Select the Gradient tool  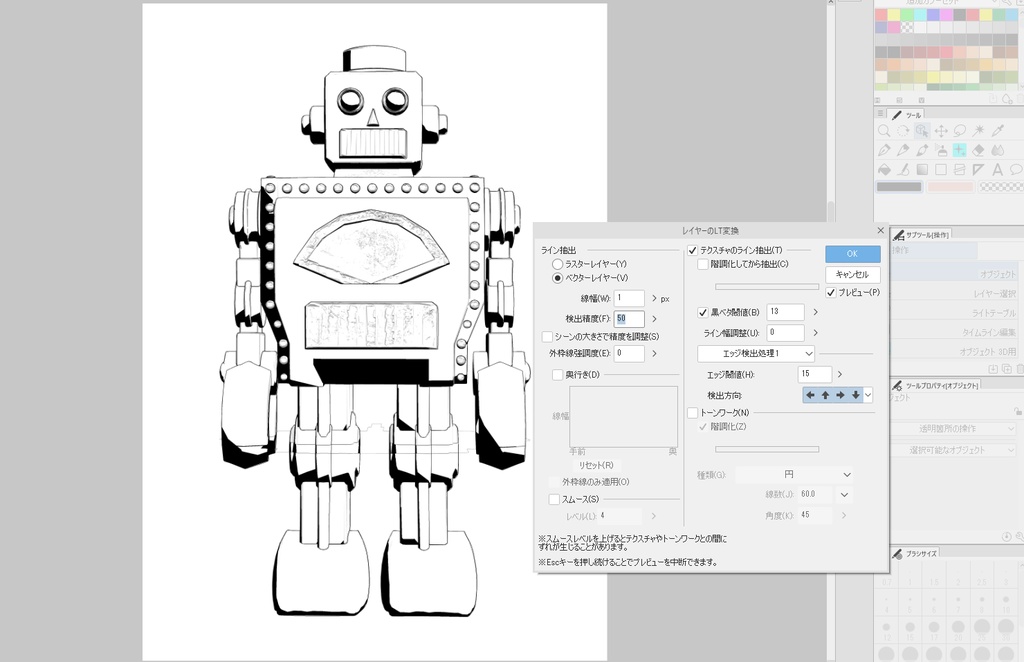(x=922, y=169)
